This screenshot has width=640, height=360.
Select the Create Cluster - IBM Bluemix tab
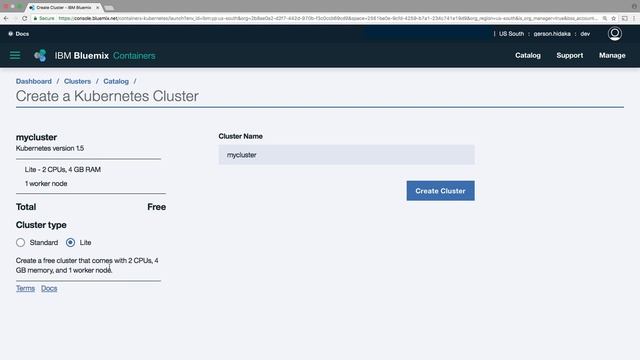(x=63, y=7)
